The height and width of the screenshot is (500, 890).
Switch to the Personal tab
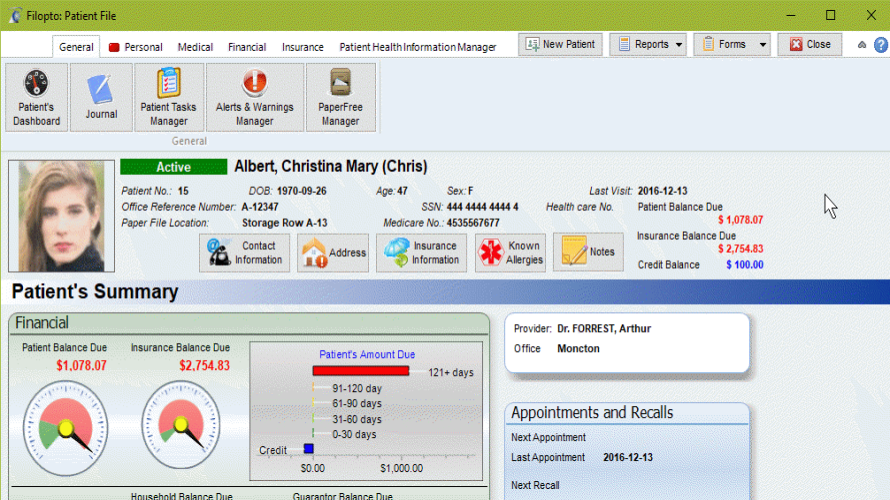(136, 47)
